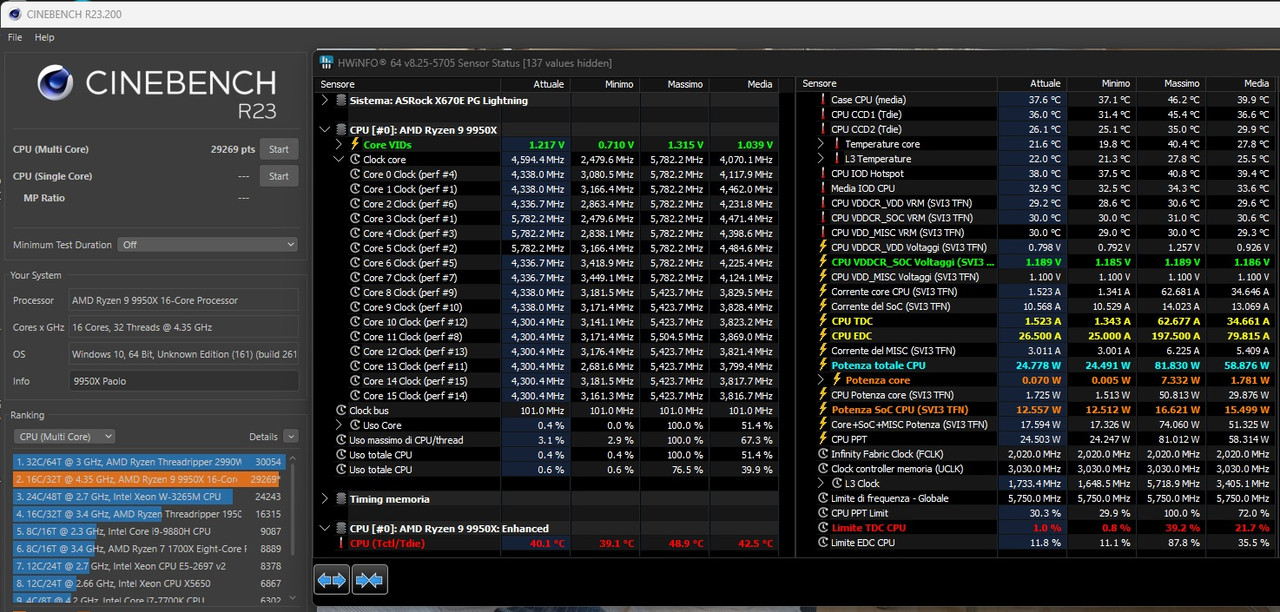The width and height of the screenshot is (1280, 612).
Task: Select ranking entry 6: AMD Ryzen 7 1700X
Action: click(149, 548)
